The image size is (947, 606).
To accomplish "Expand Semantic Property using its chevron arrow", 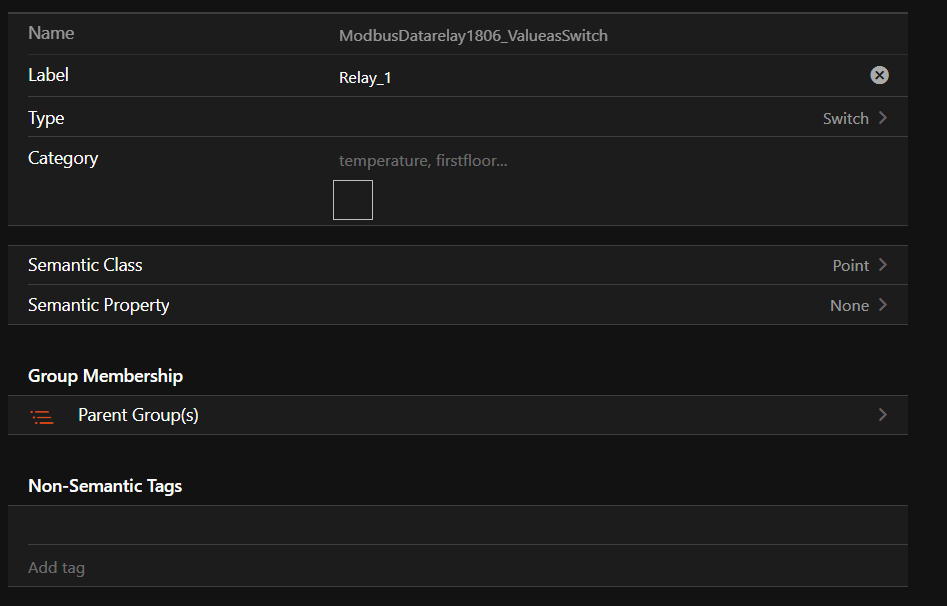I will (x=883, y=305).
